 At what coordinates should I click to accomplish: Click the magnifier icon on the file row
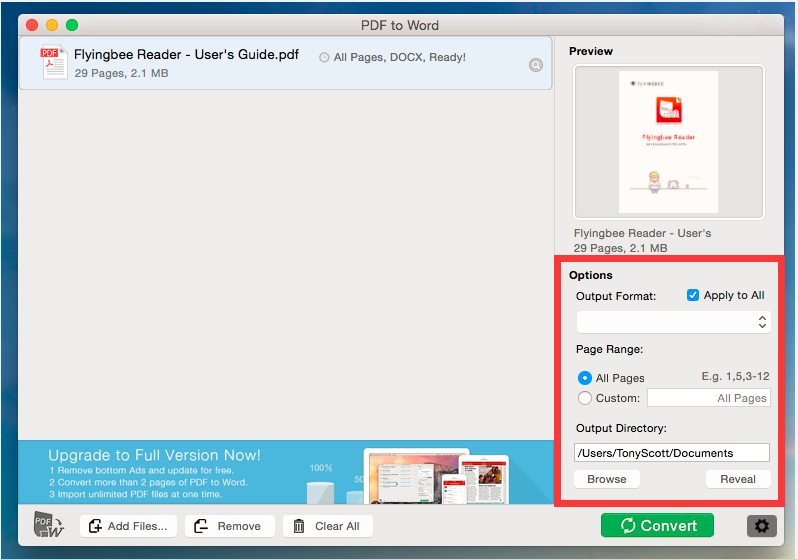pyautogui.click(x=535, y=65)
